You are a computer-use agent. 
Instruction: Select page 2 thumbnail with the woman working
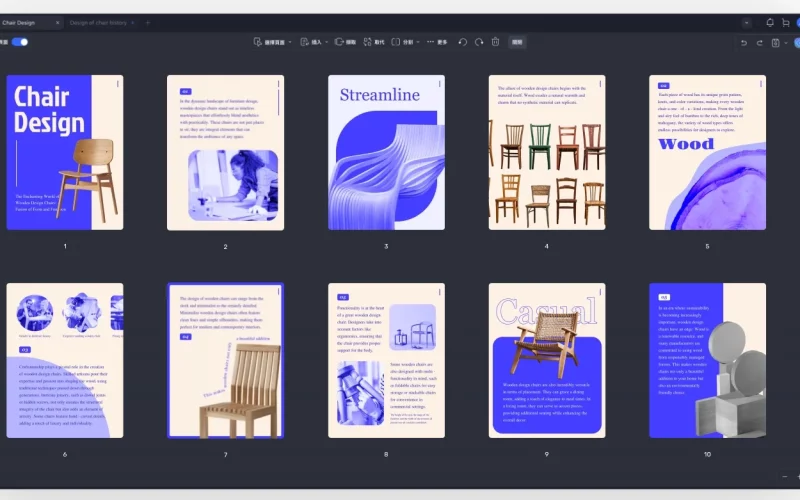226,153
